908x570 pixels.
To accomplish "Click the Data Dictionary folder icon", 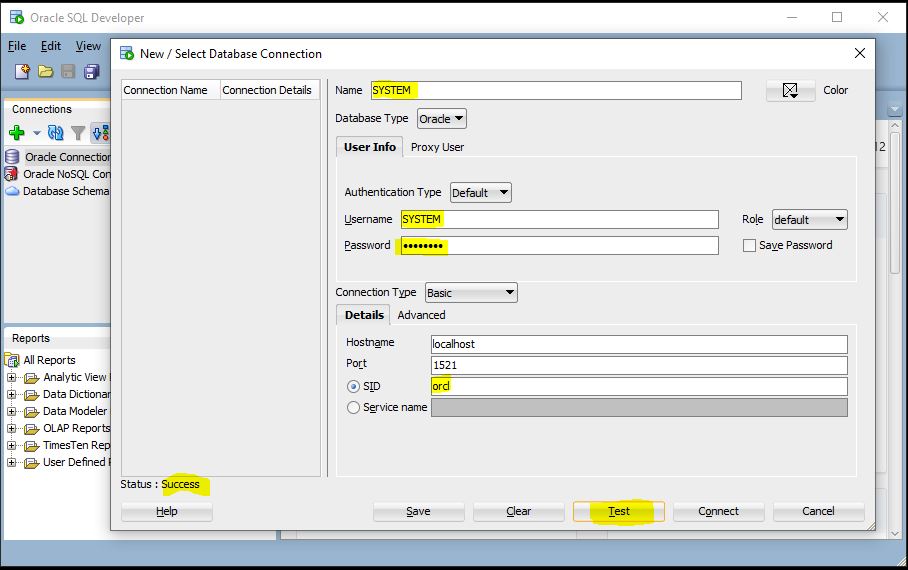I will click(31, 394).
